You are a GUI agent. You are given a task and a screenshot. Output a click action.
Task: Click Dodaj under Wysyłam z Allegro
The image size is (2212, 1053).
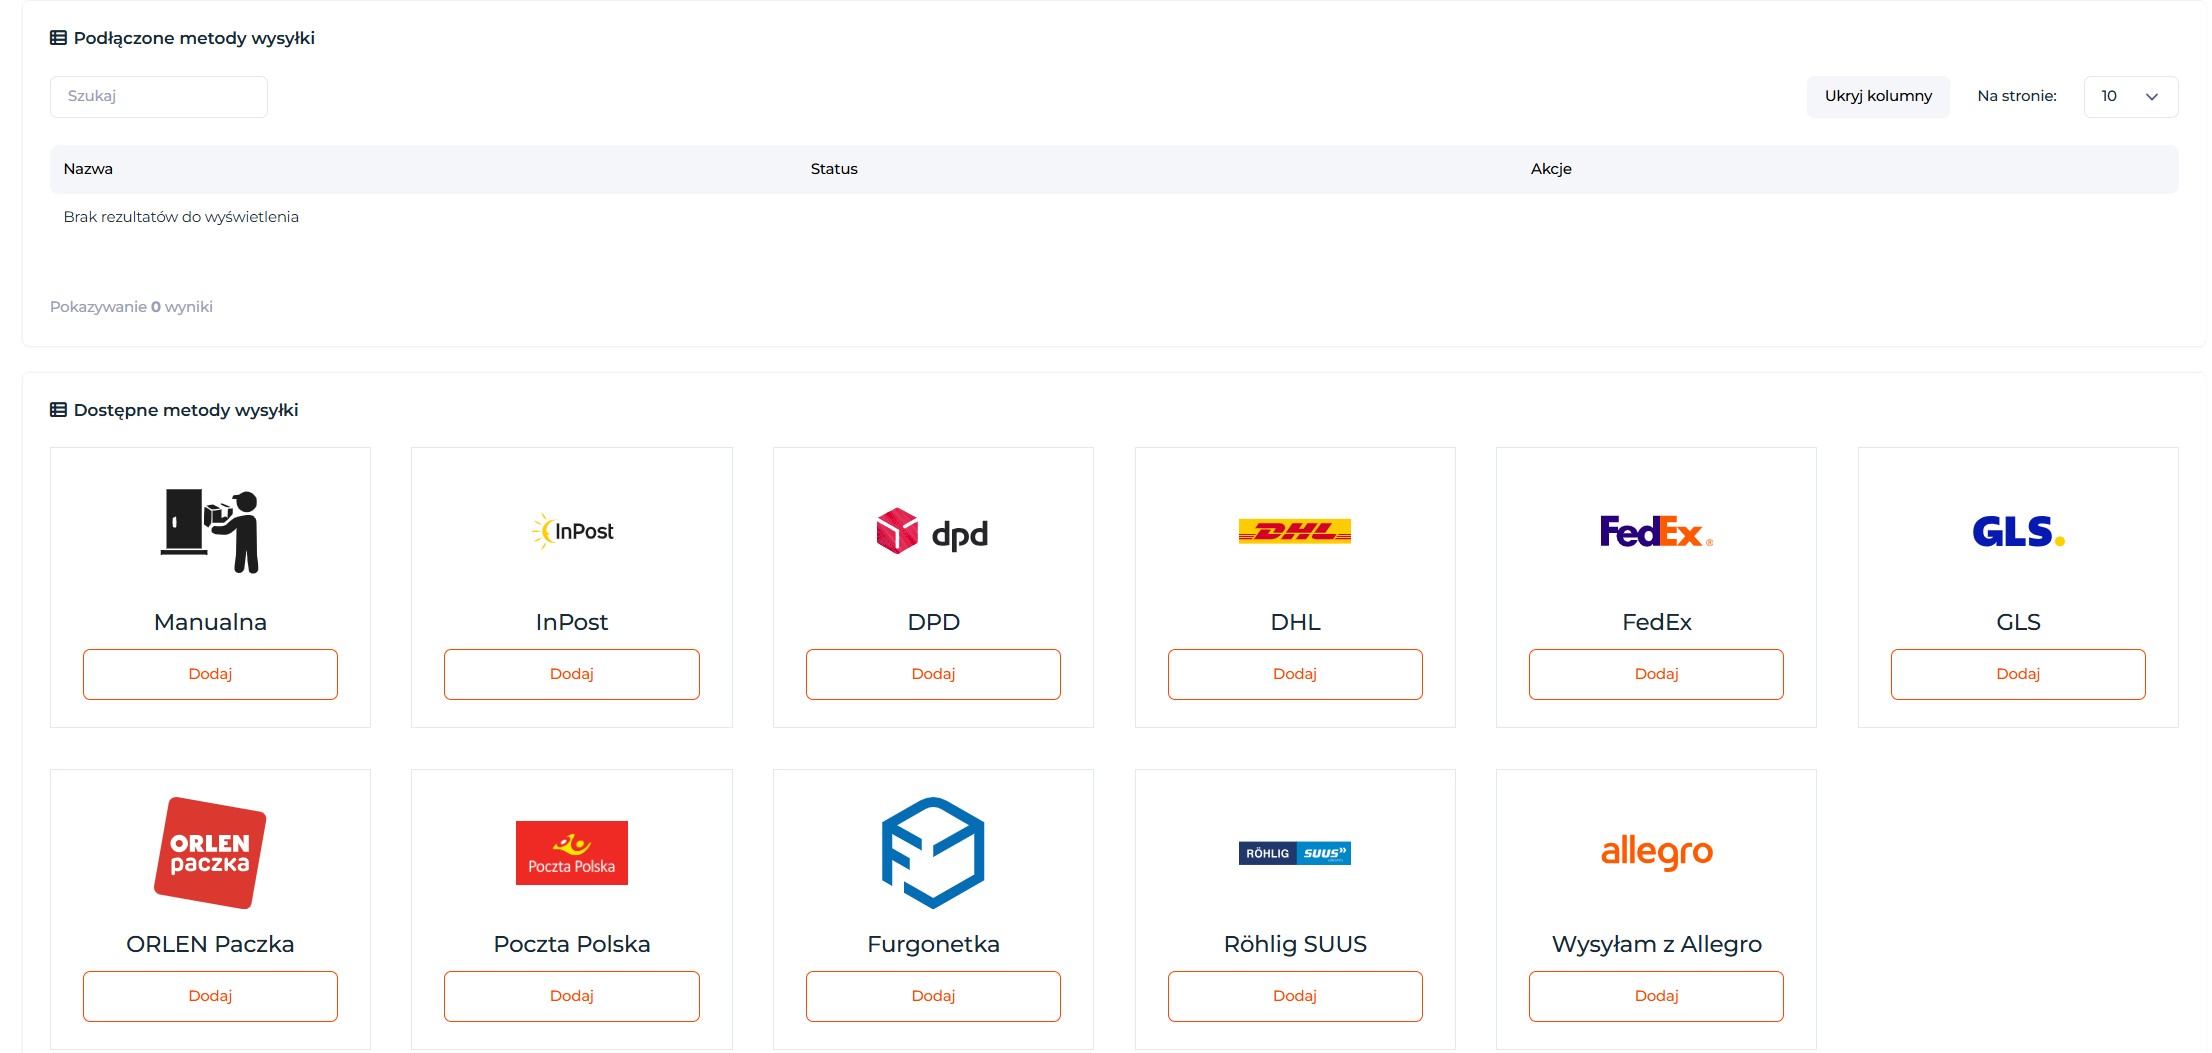(1656, 996)
